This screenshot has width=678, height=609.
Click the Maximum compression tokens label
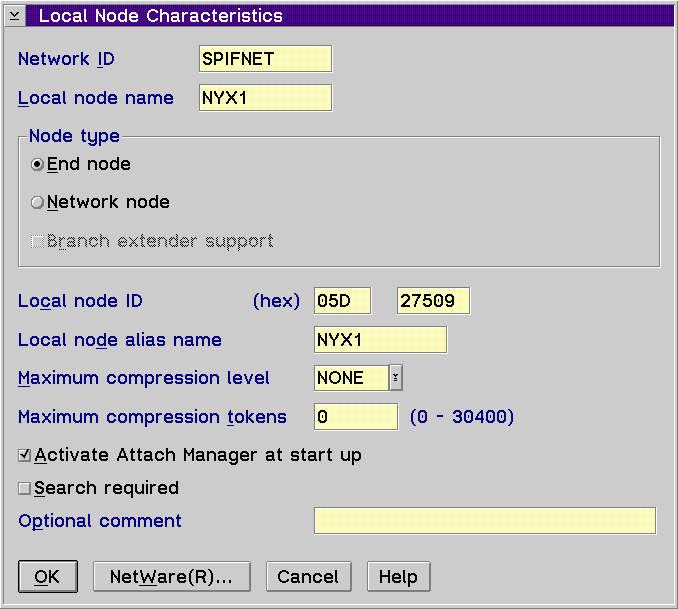[x=152, y=417]
